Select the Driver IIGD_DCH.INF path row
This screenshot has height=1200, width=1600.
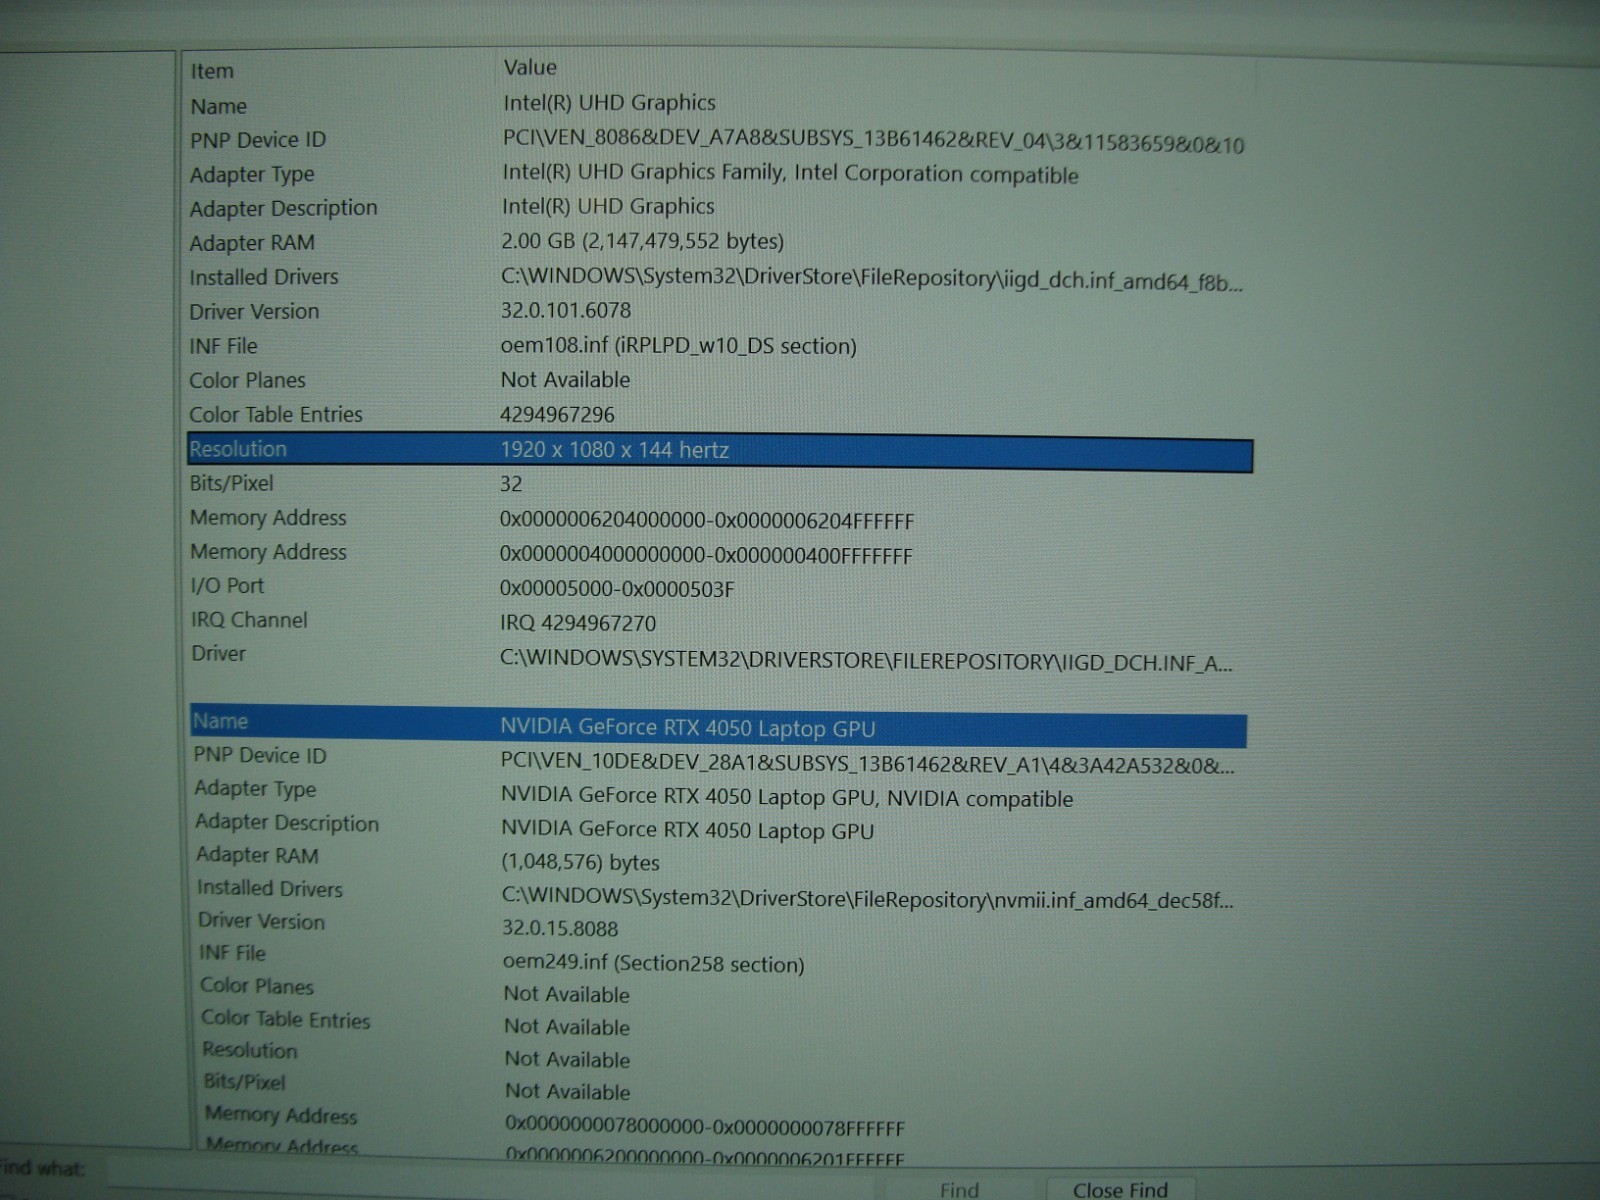[x=718, y=657]
